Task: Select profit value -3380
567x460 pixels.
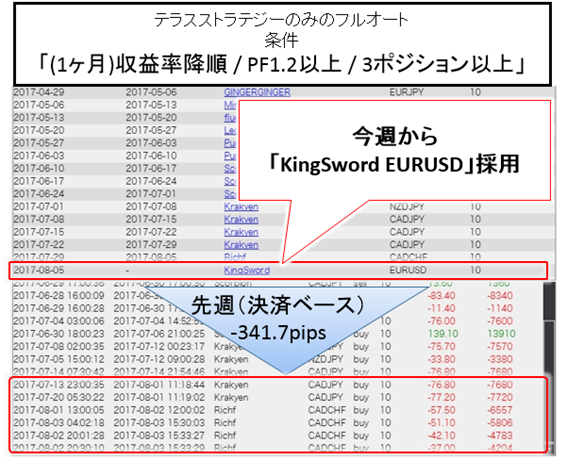Action: coord(499,359)
